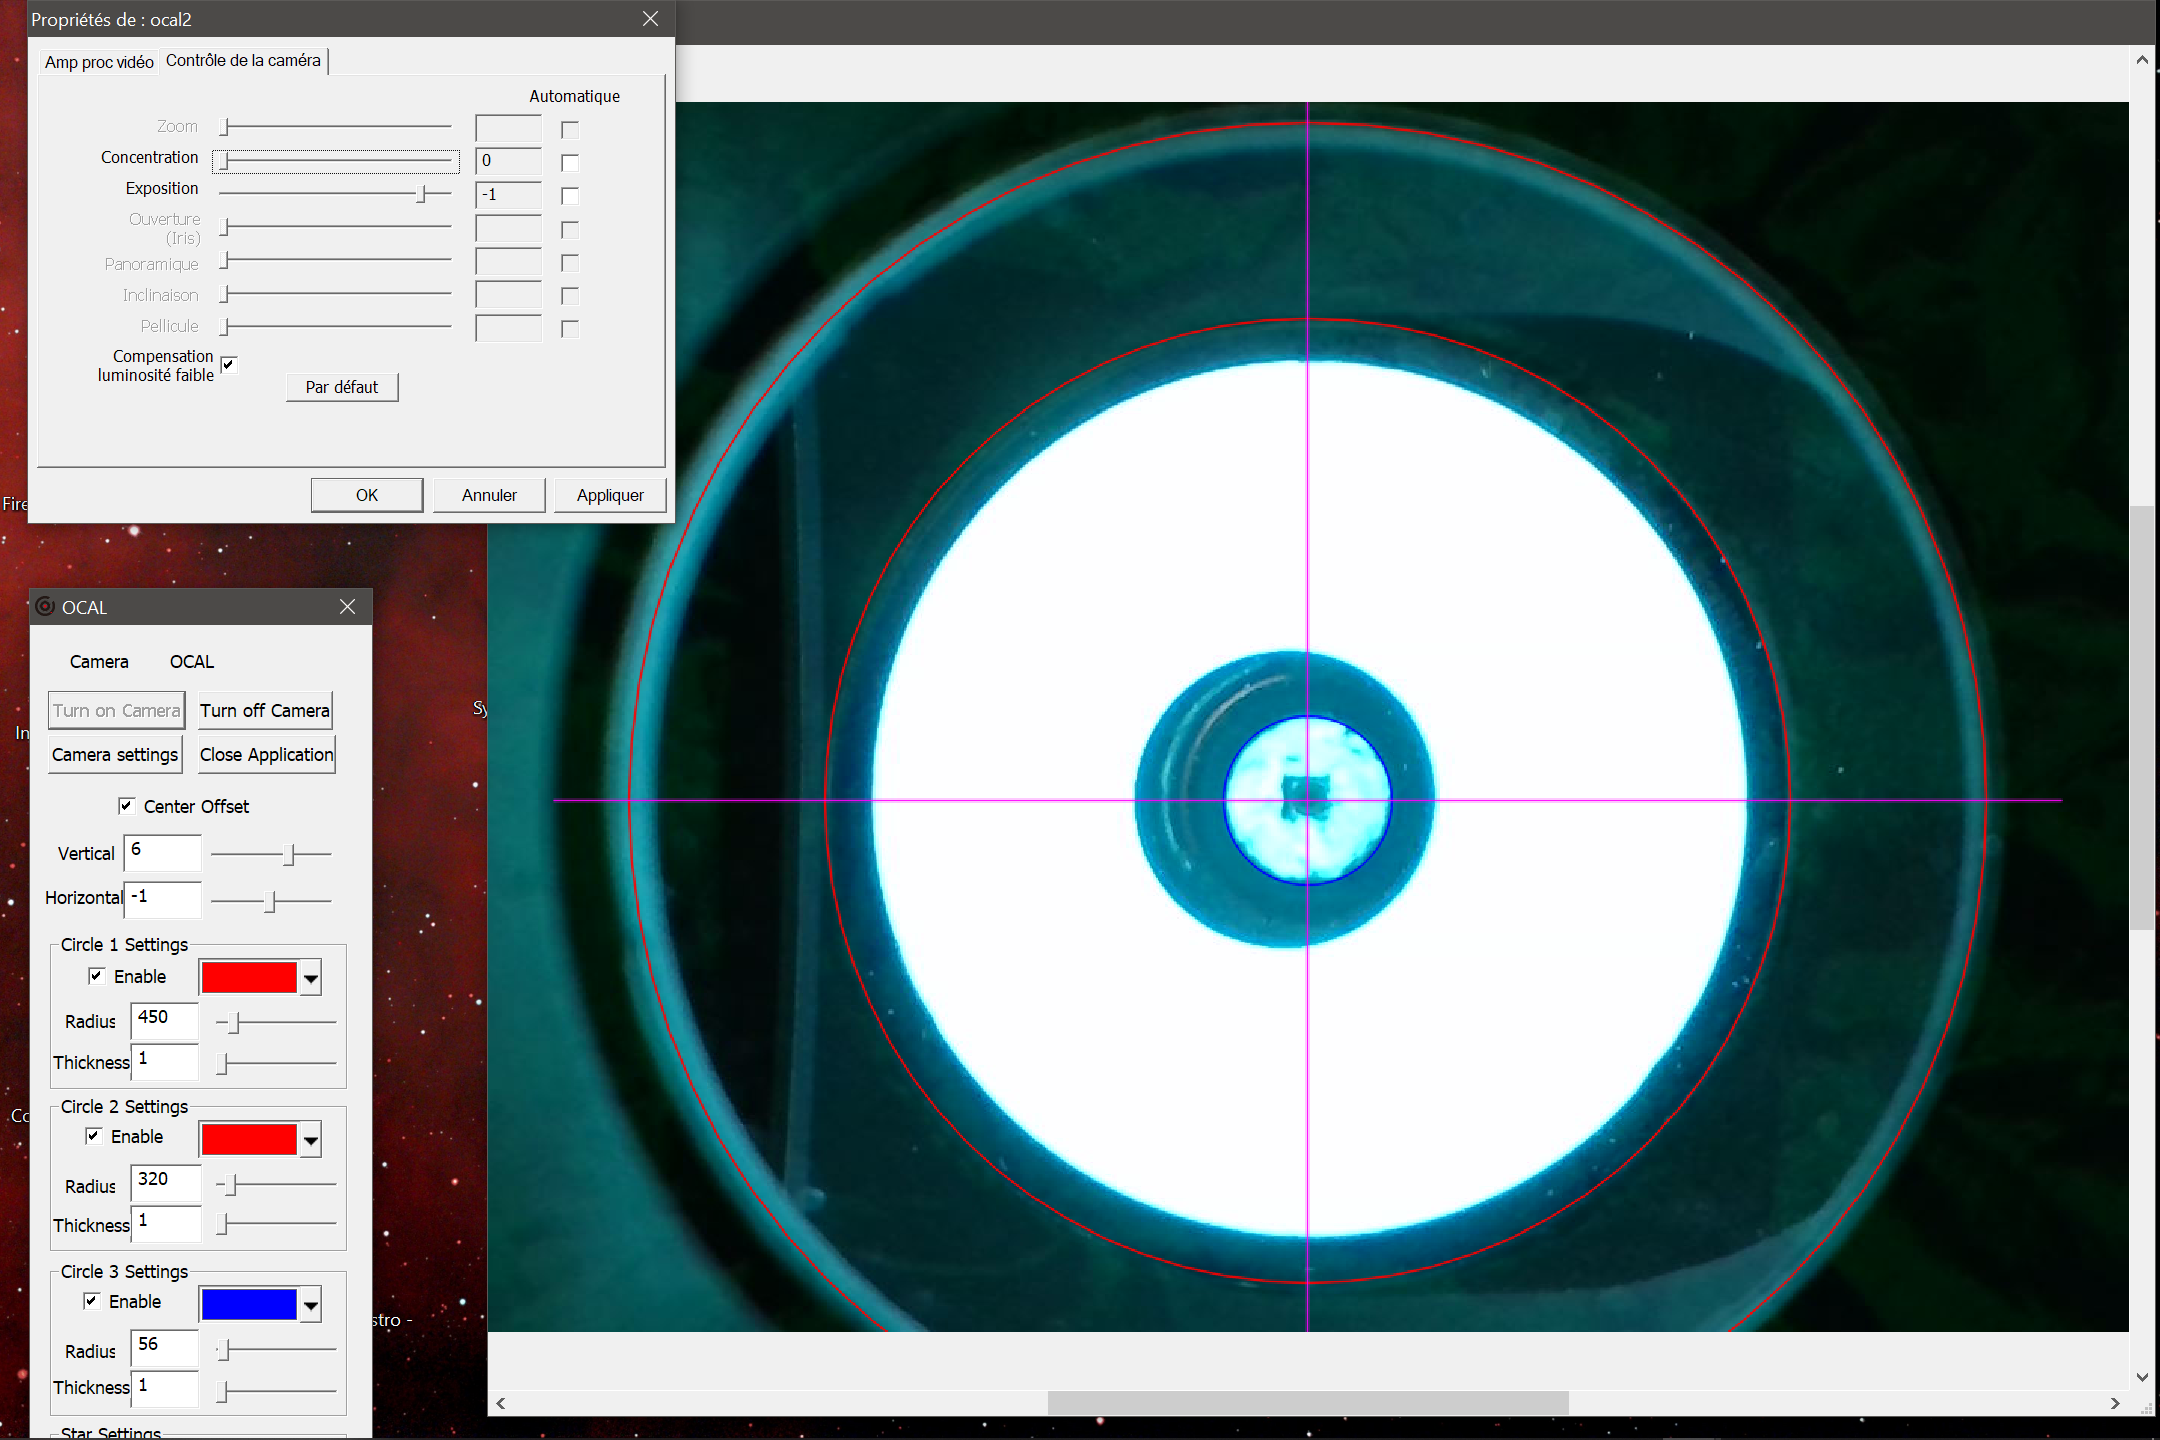Image resolution: width=2160 pixels, height=1440 pixels.
Task: Click the OCAL app logo icon
Action: (45, 607)
